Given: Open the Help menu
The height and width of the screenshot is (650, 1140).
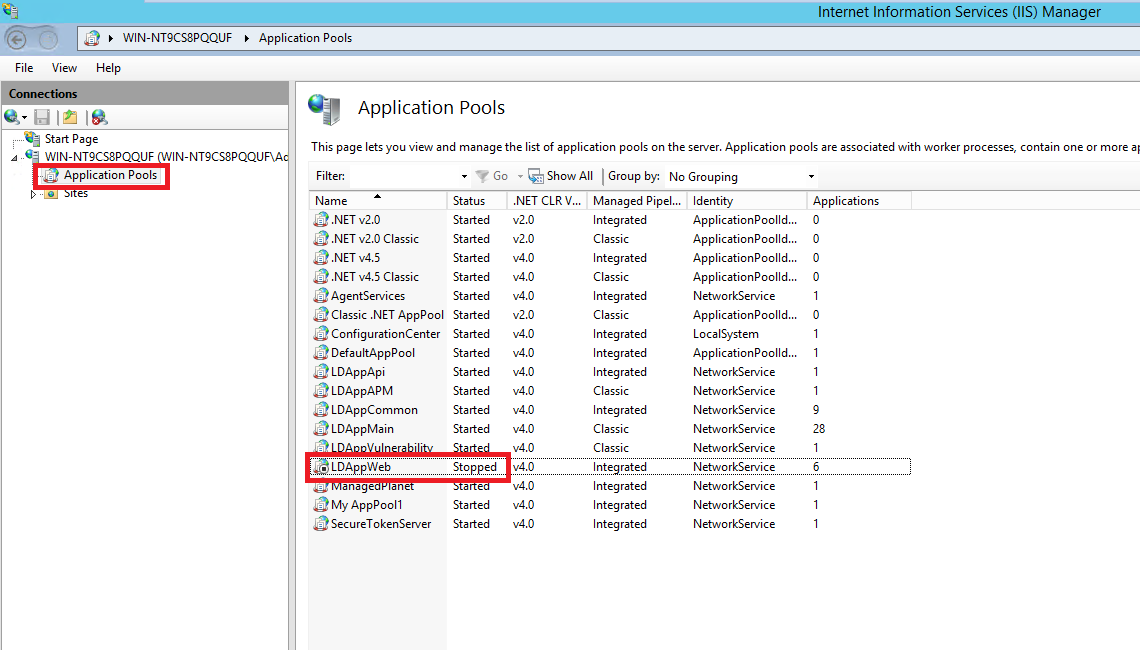Looking at the screenshot, I should [108, 68].
